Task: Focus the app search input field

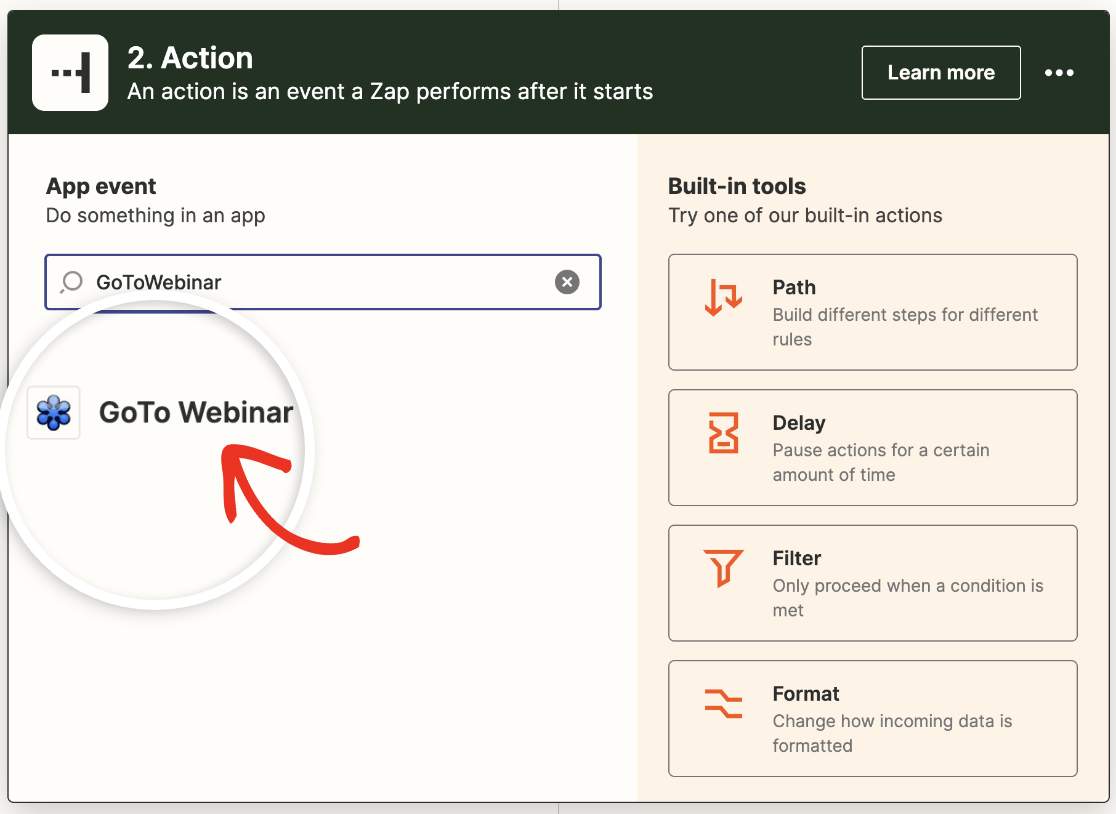Action: [323, 282]
